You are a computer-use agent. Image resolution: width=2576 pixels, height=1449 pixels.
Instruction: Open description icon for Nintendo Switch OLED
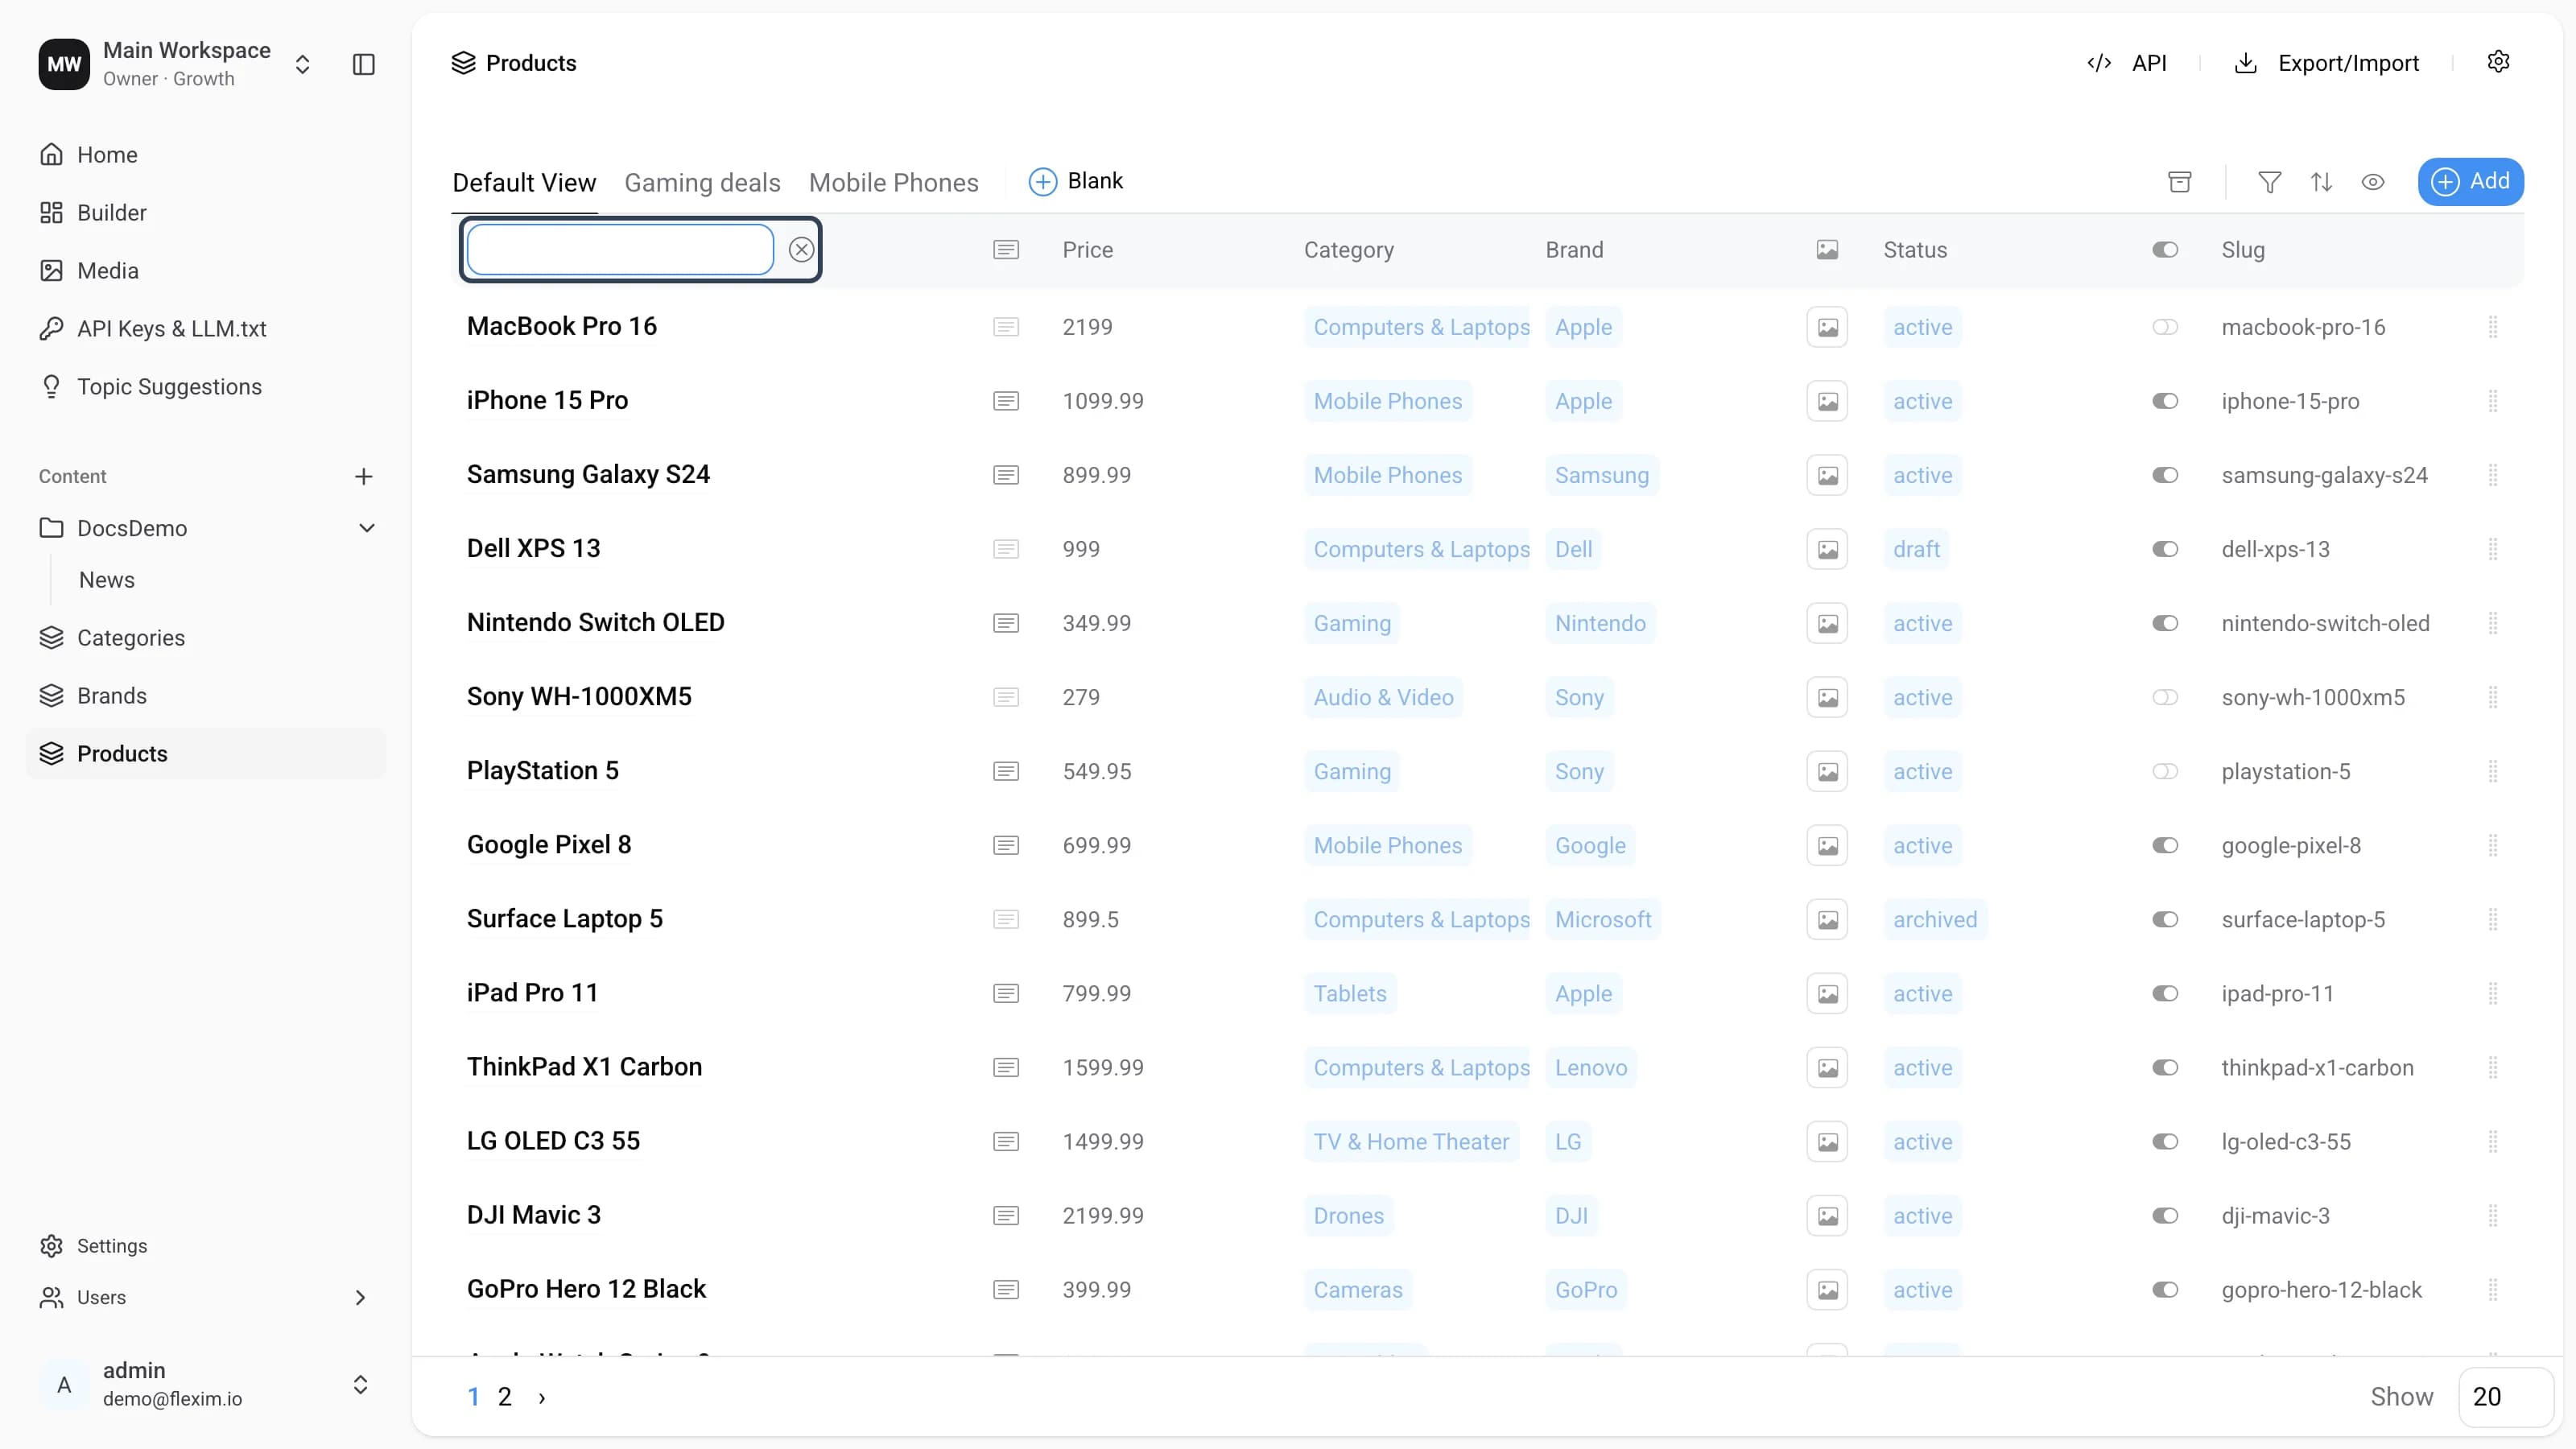[x=1006, y=623]
